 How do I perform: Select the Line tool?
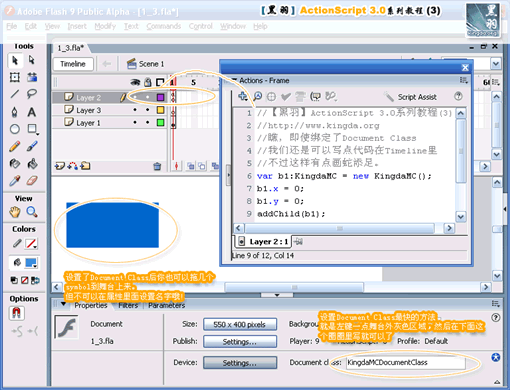[15, 94]
